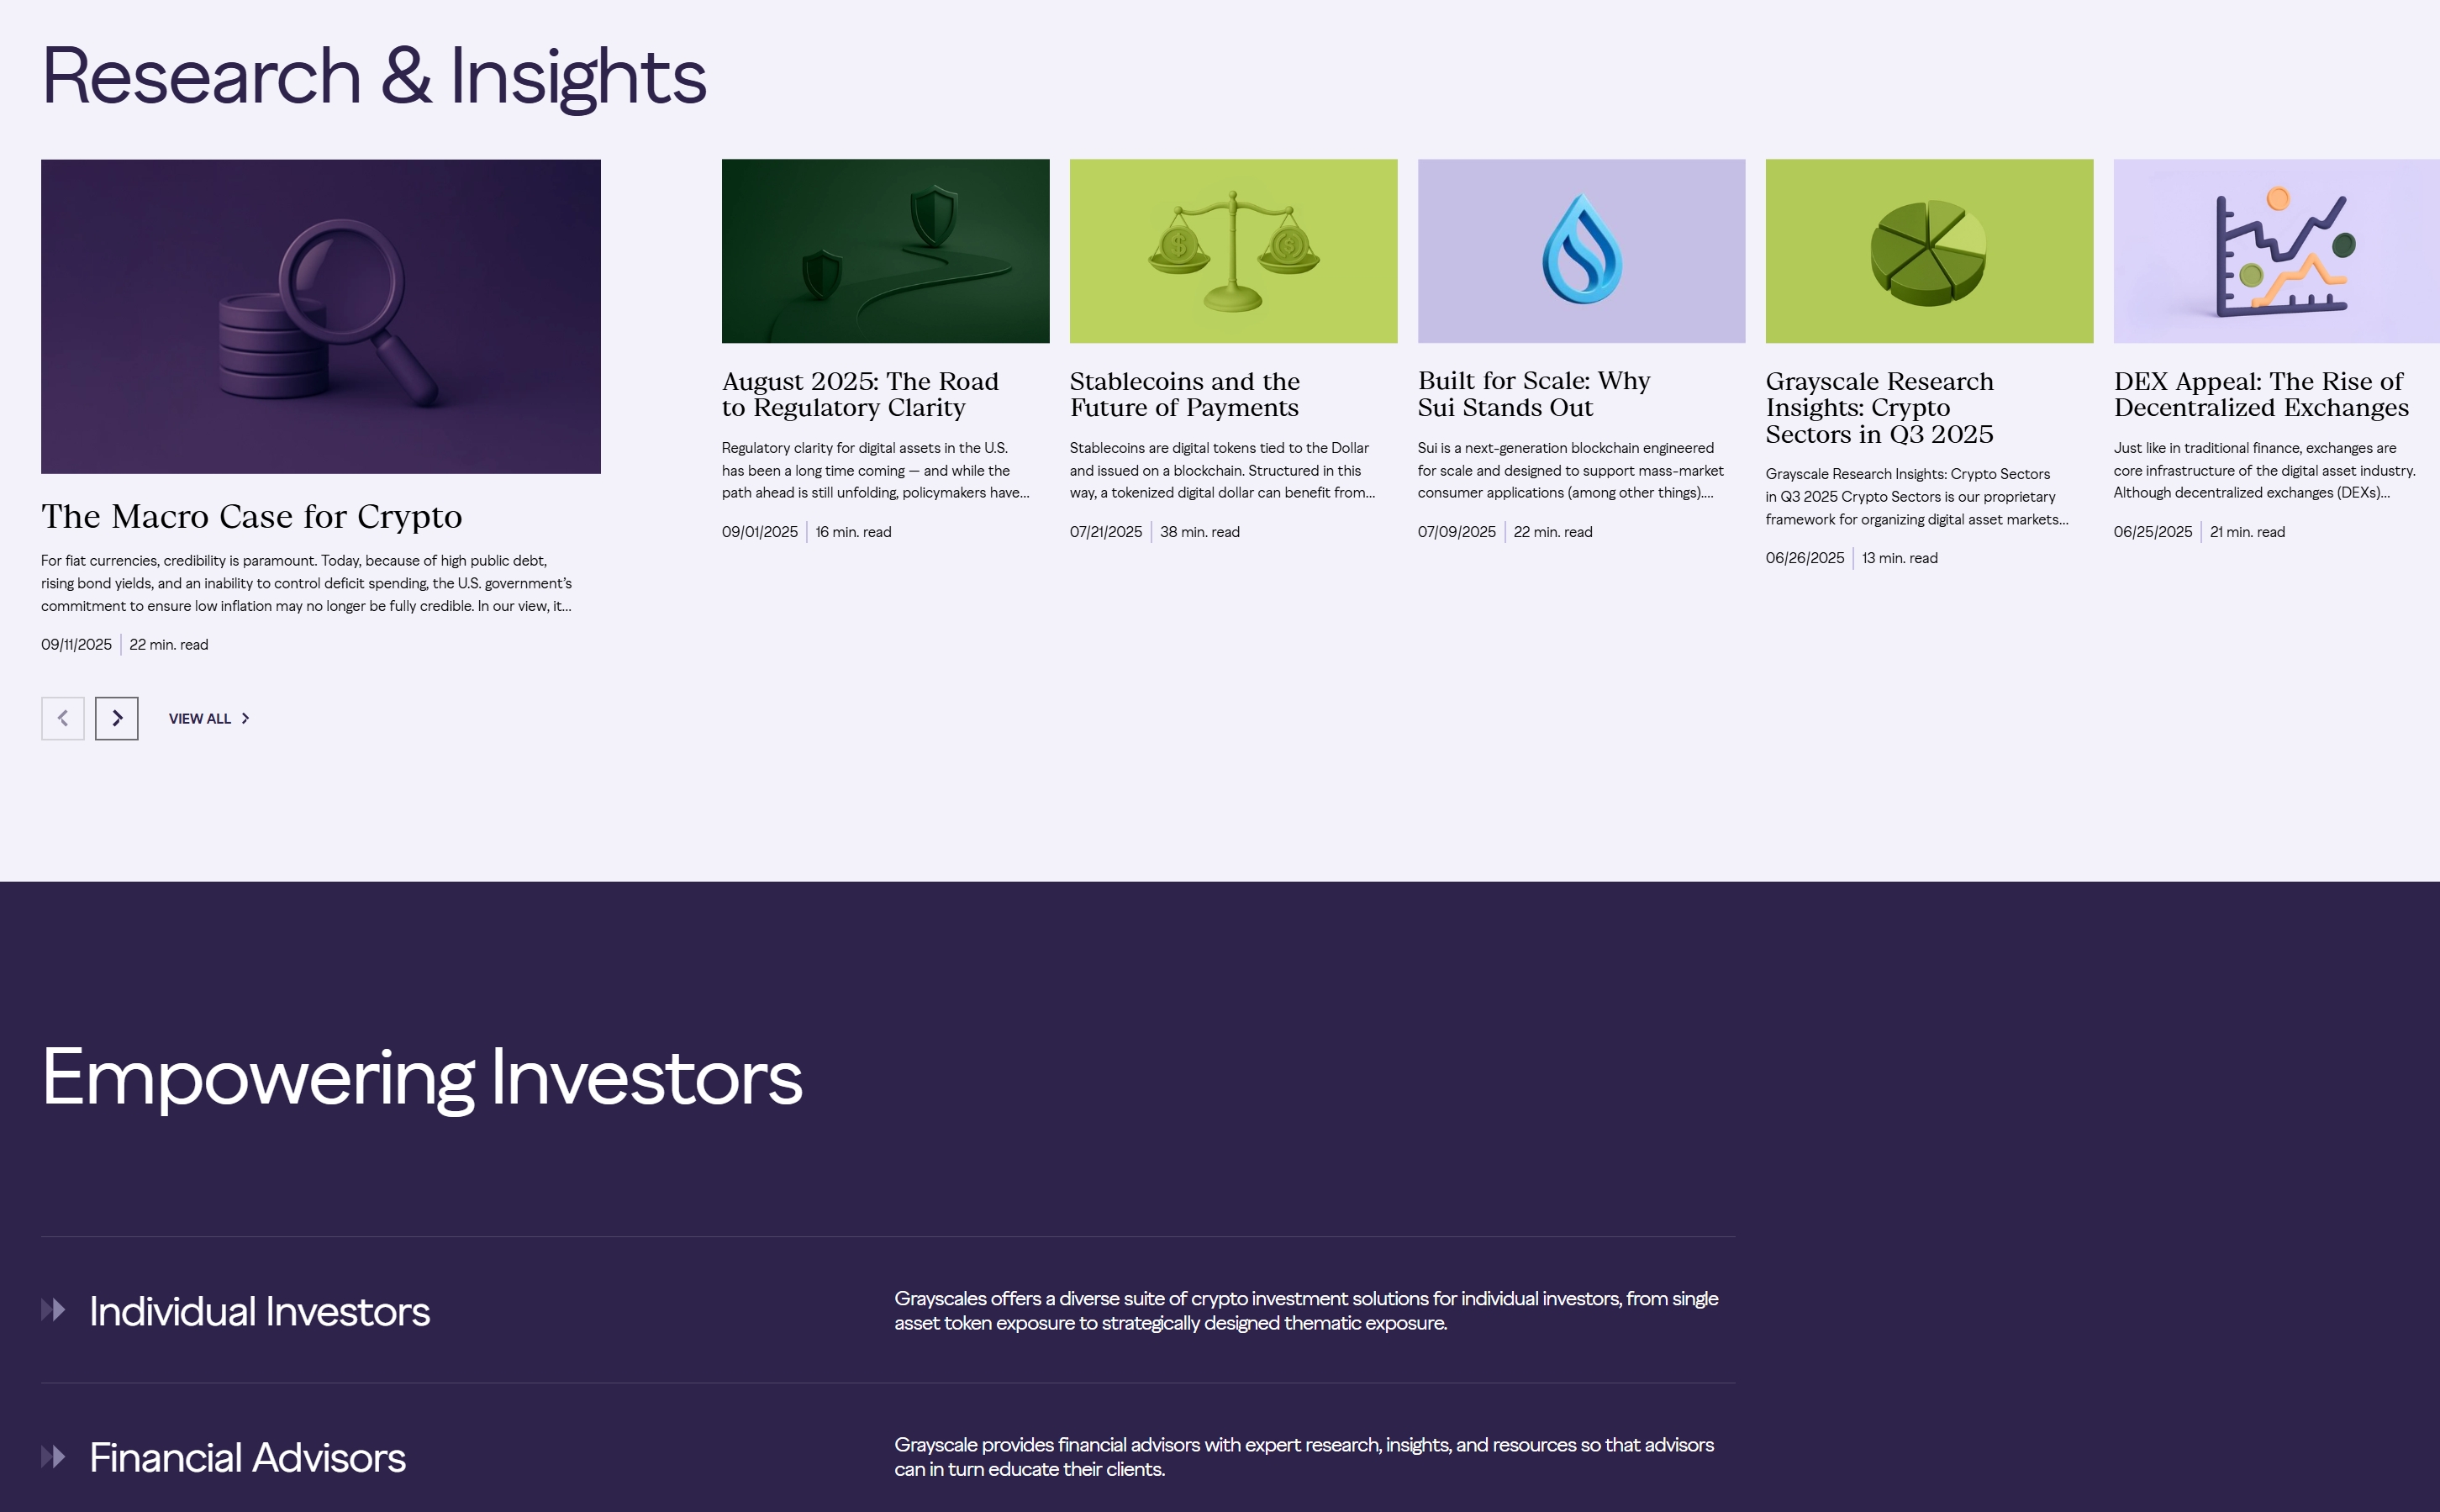Open the blue Sui droplet thumbnail
This screenshot has height=1512, width=2440.
coord(1581,251)
